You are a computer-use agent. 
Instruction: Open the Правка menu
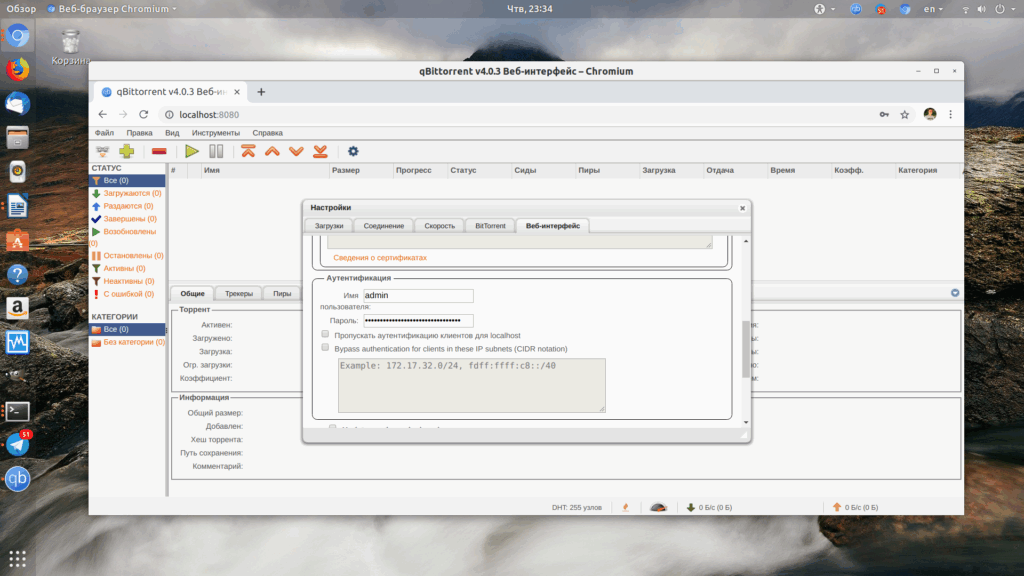click(x=139, y=133)
